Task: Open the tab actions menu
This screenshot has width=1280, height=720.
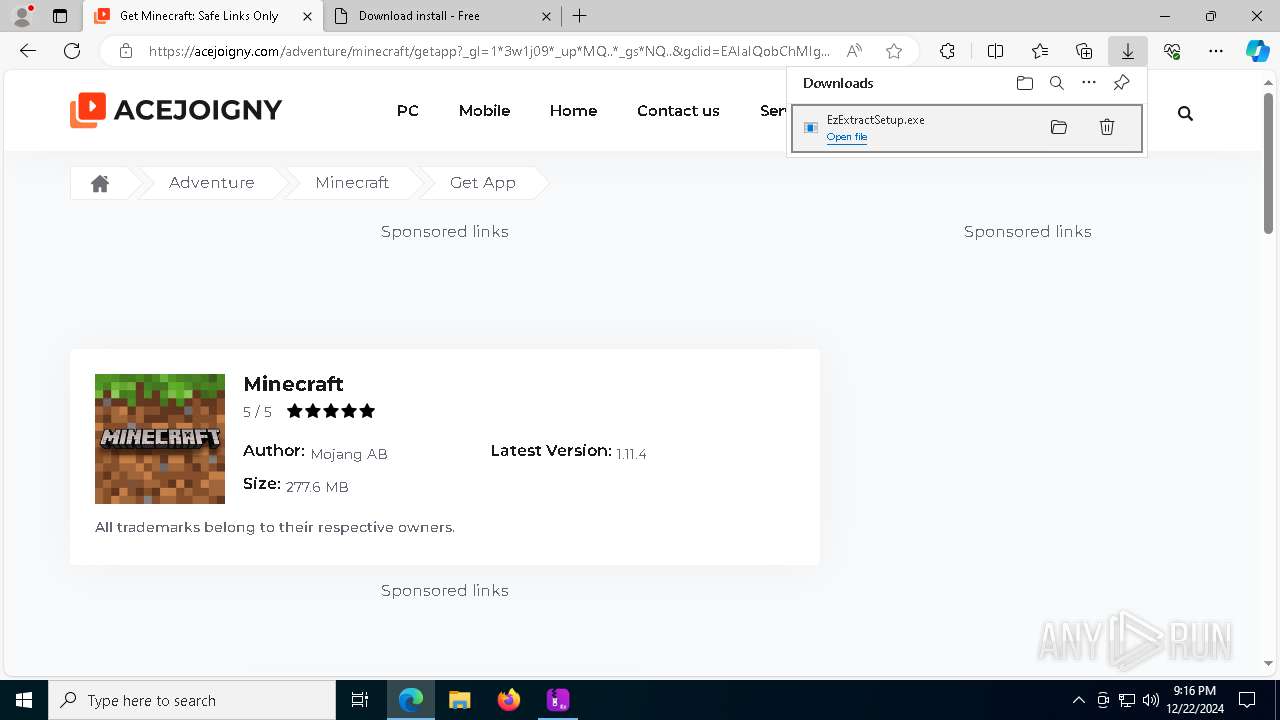Action: coord(60,16)
